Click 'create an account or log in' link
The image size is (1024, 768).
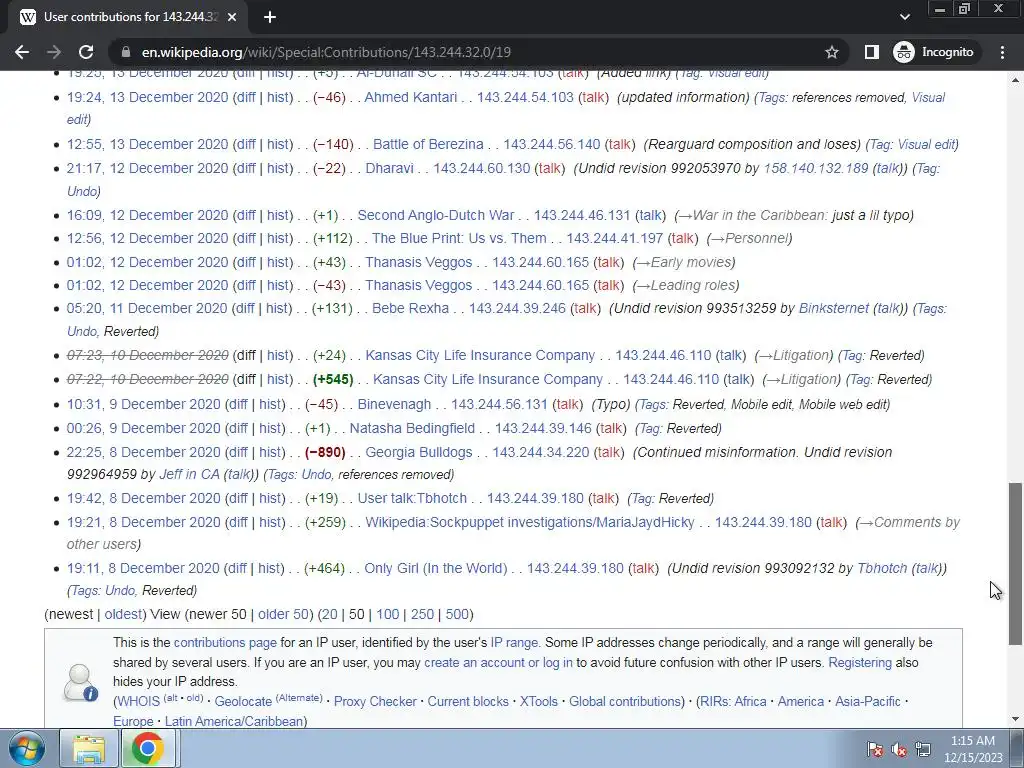coord(498,662)
